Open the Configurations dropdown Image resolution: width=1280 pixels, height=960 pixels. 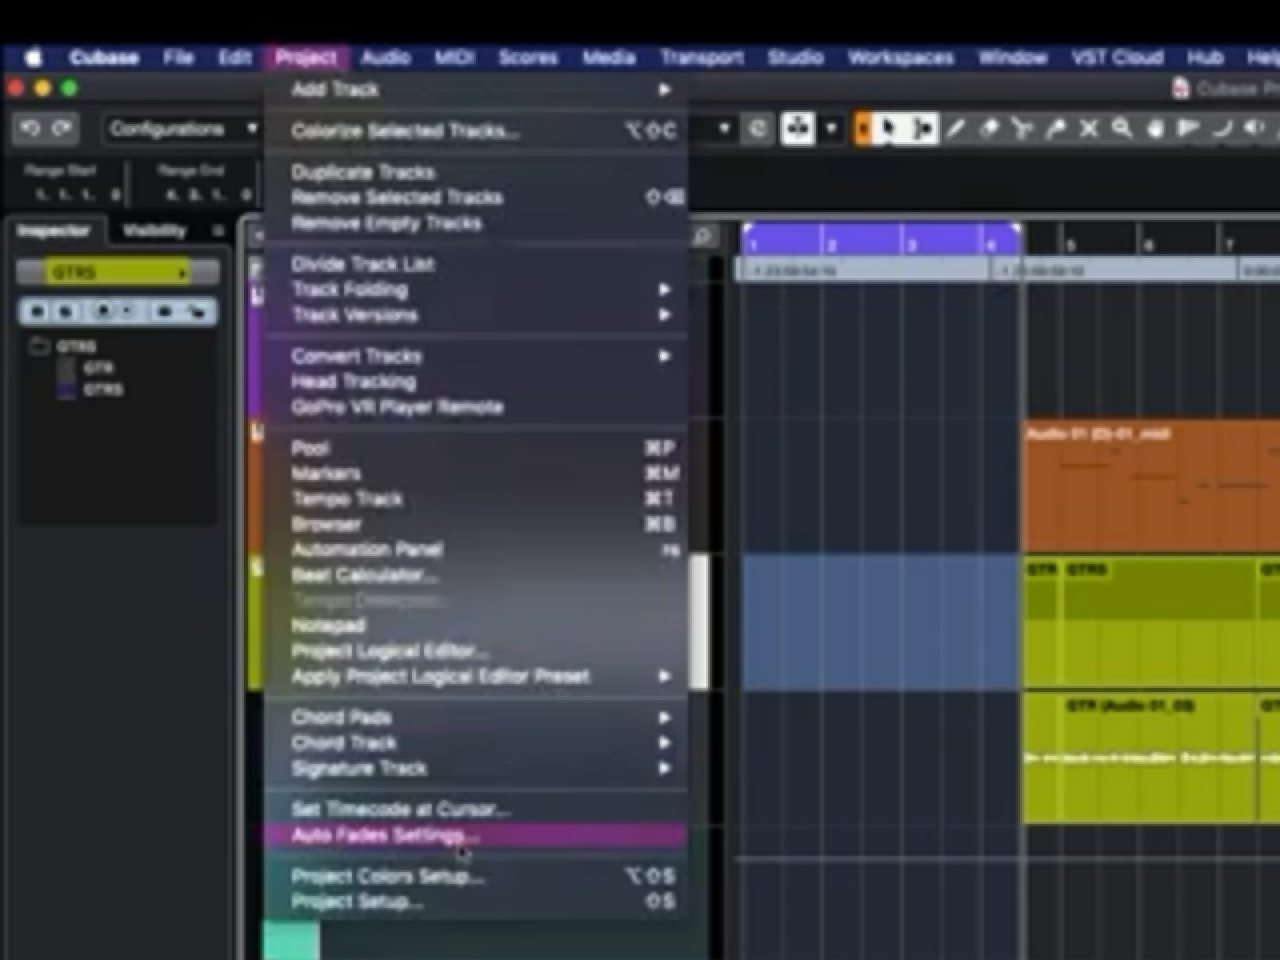click(x=182, y=129)
